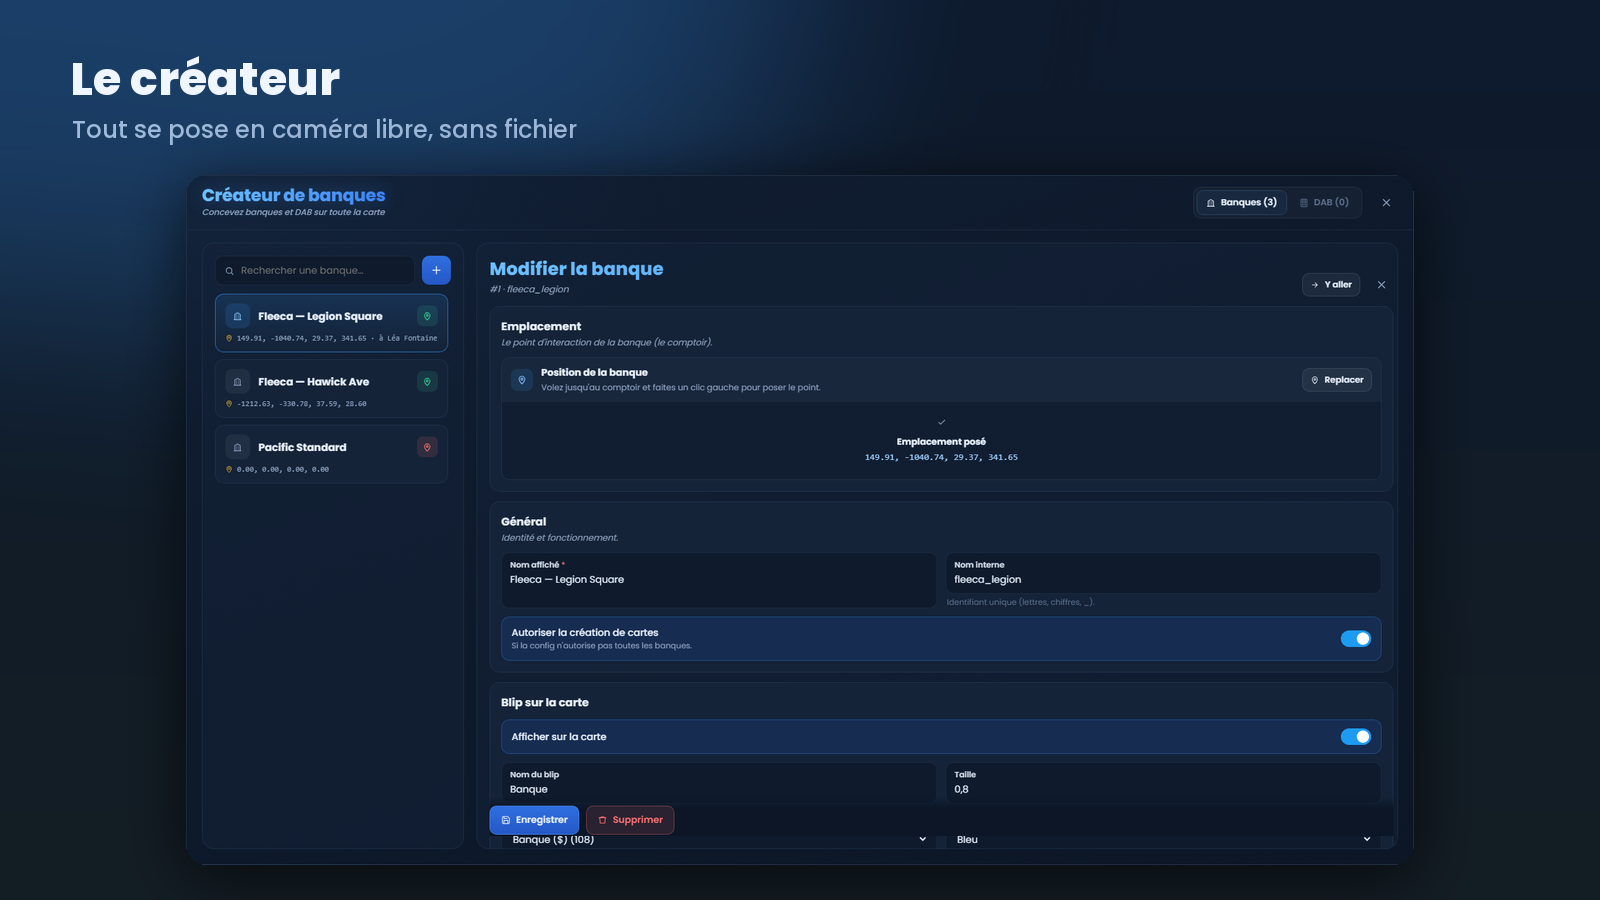Toggle Autoriser la création de cartes

pos(1356,639)
